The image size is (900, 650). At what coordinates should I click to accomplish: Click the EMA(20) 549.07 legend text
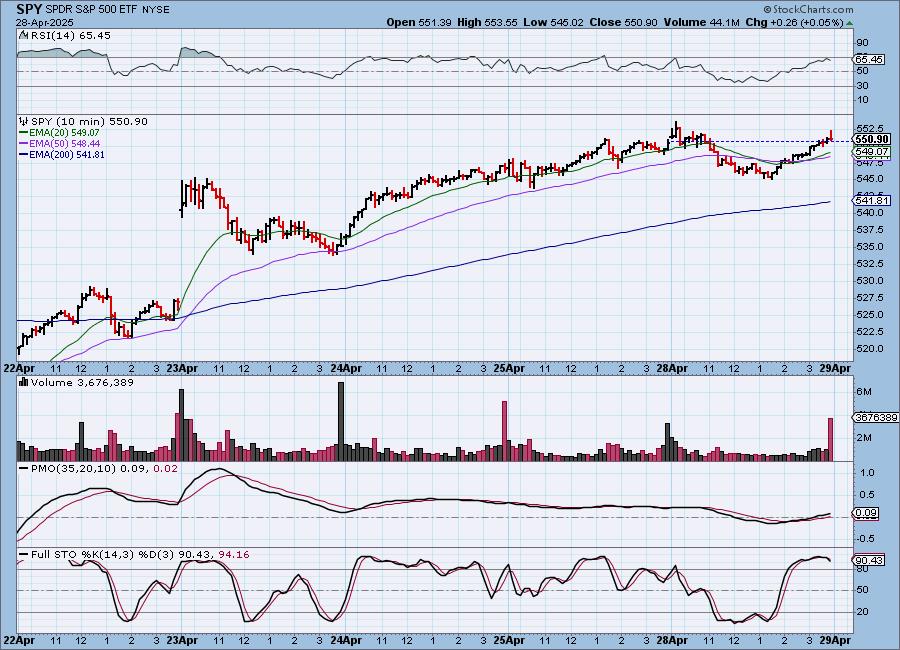point(64,133)
